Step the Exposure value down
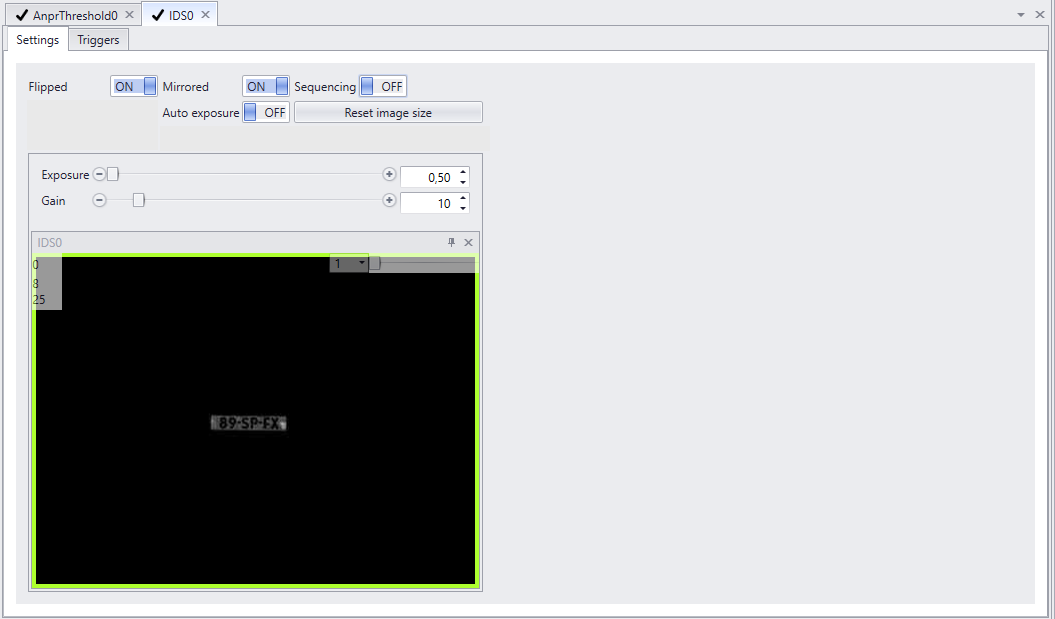Viewport: 1055px width, 619px height. coord(463,182)
